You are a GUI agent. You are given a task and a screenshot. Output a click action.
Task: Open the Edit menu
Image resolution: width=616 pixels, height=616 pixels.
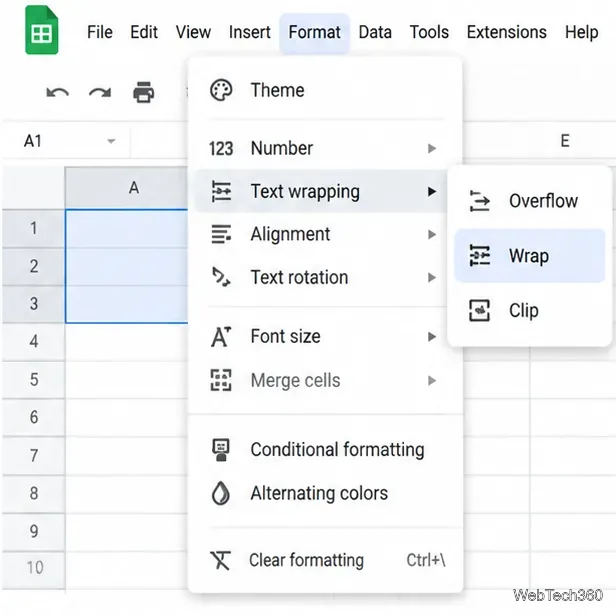pos(144,32)
